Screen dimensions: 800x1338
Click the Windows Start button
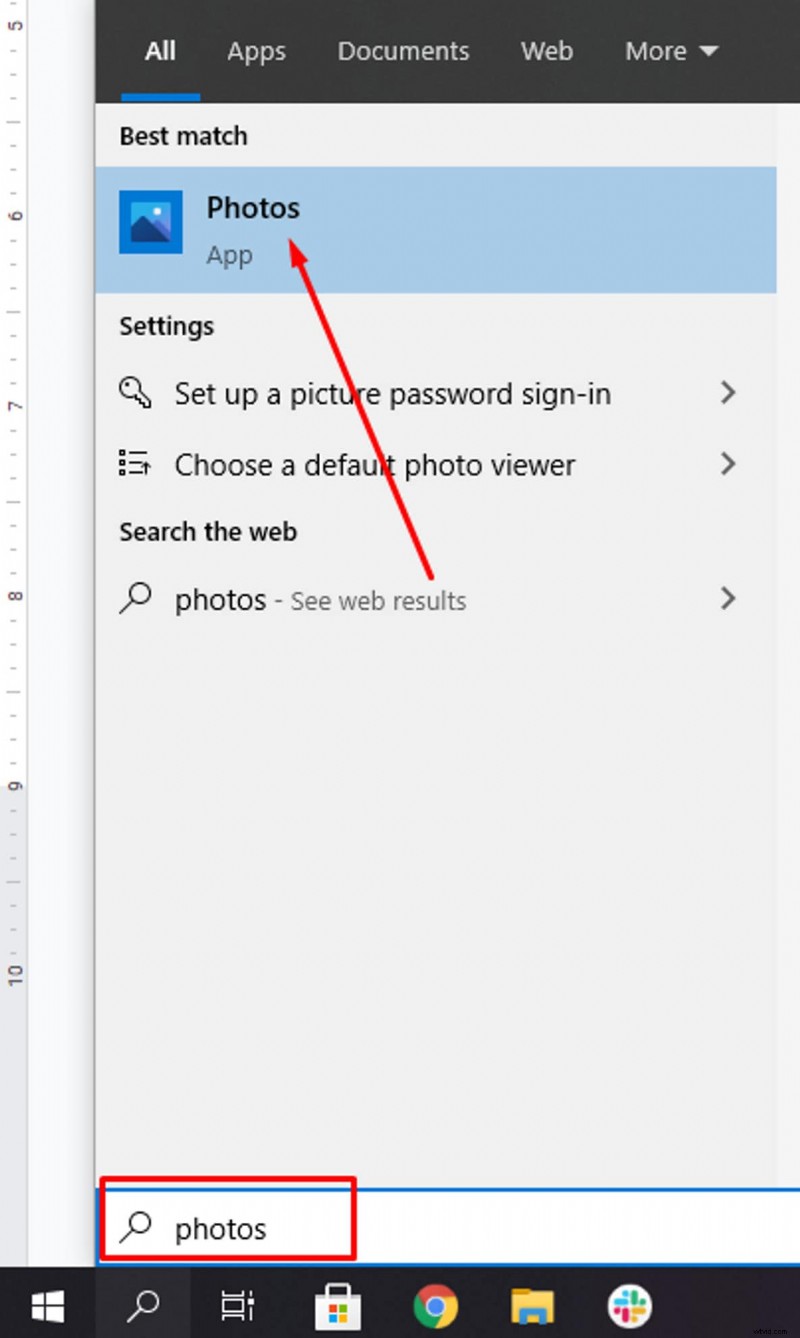[x=47, y=1305]
